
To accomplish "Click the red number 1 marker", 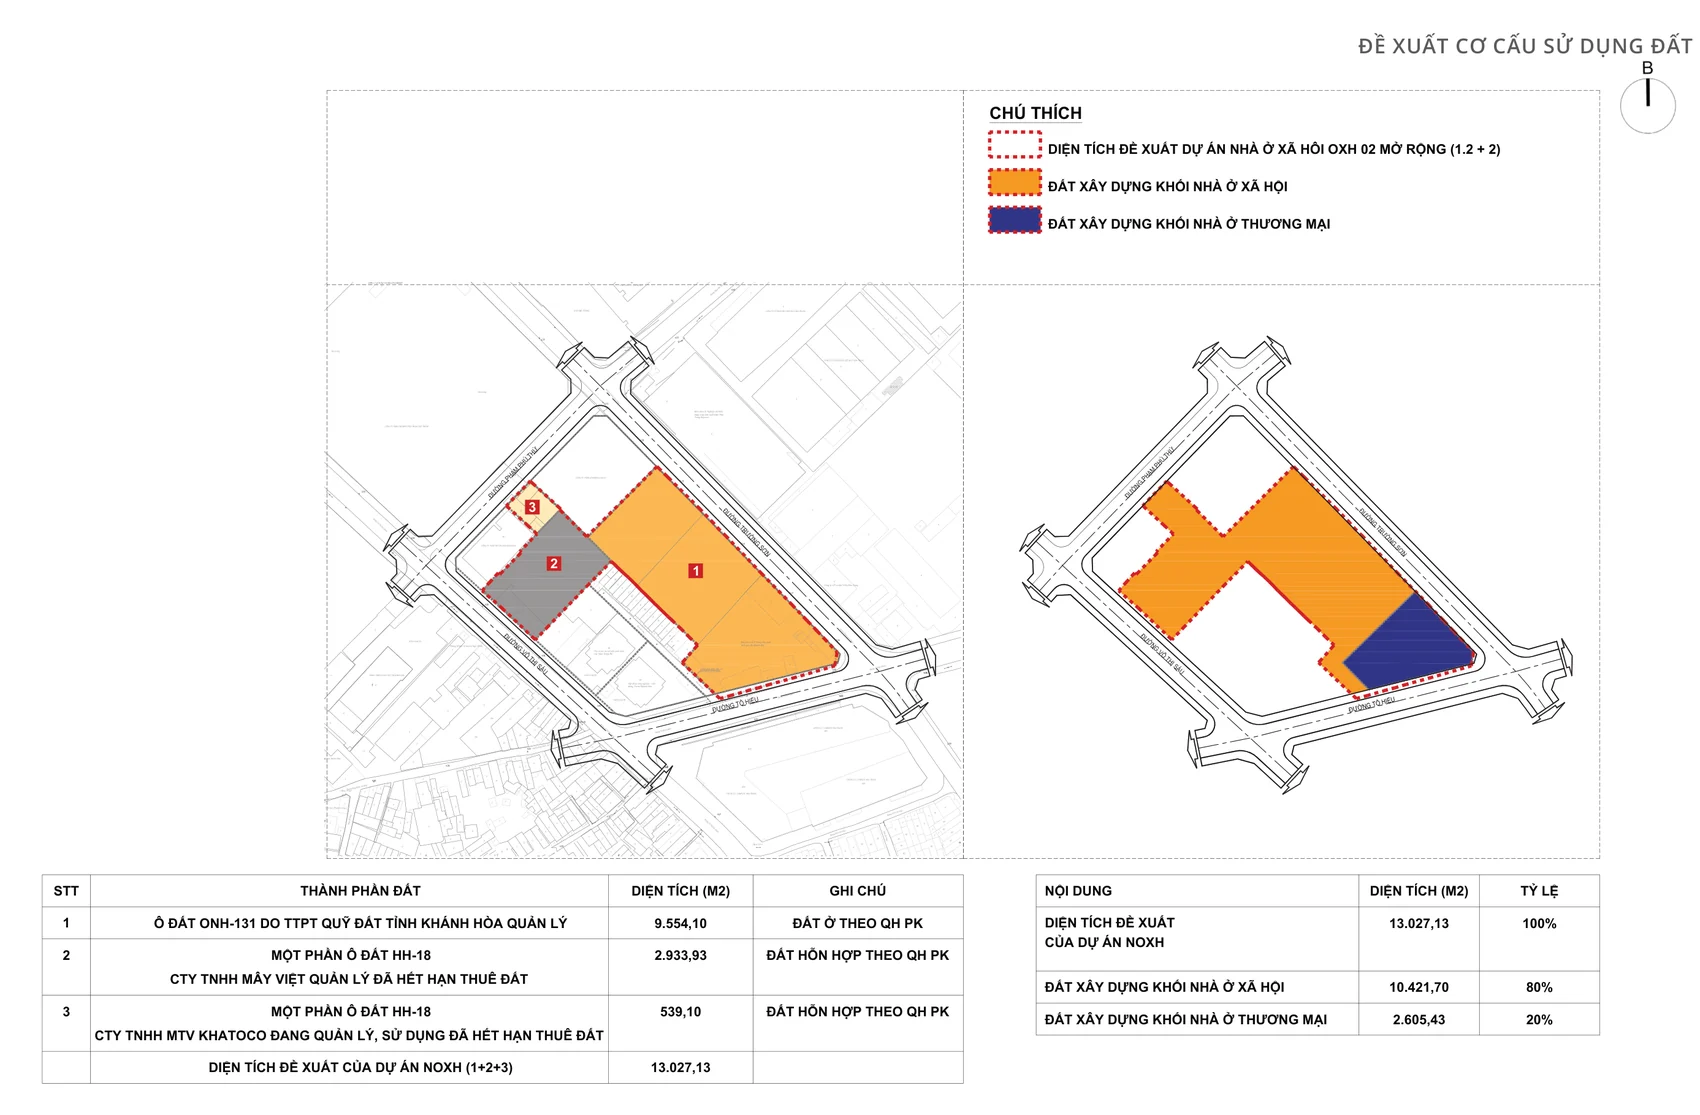I will 696,571.
